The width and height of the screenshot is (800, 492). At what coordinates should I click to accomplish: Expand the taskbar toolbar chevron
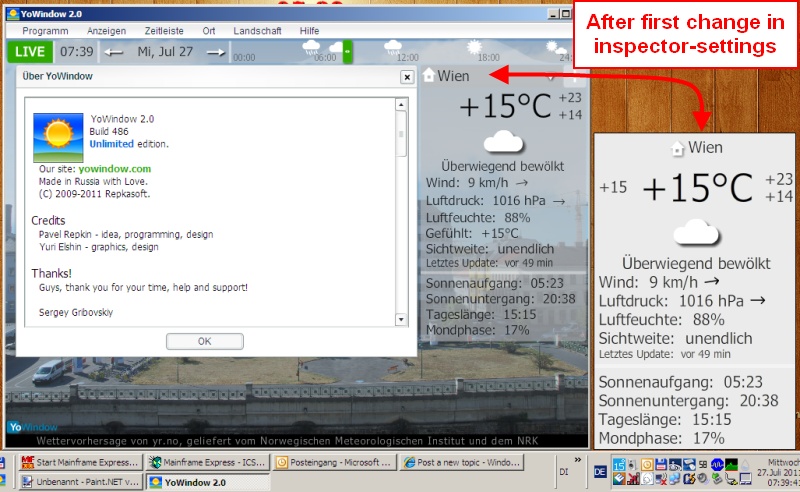pos(578,460)
